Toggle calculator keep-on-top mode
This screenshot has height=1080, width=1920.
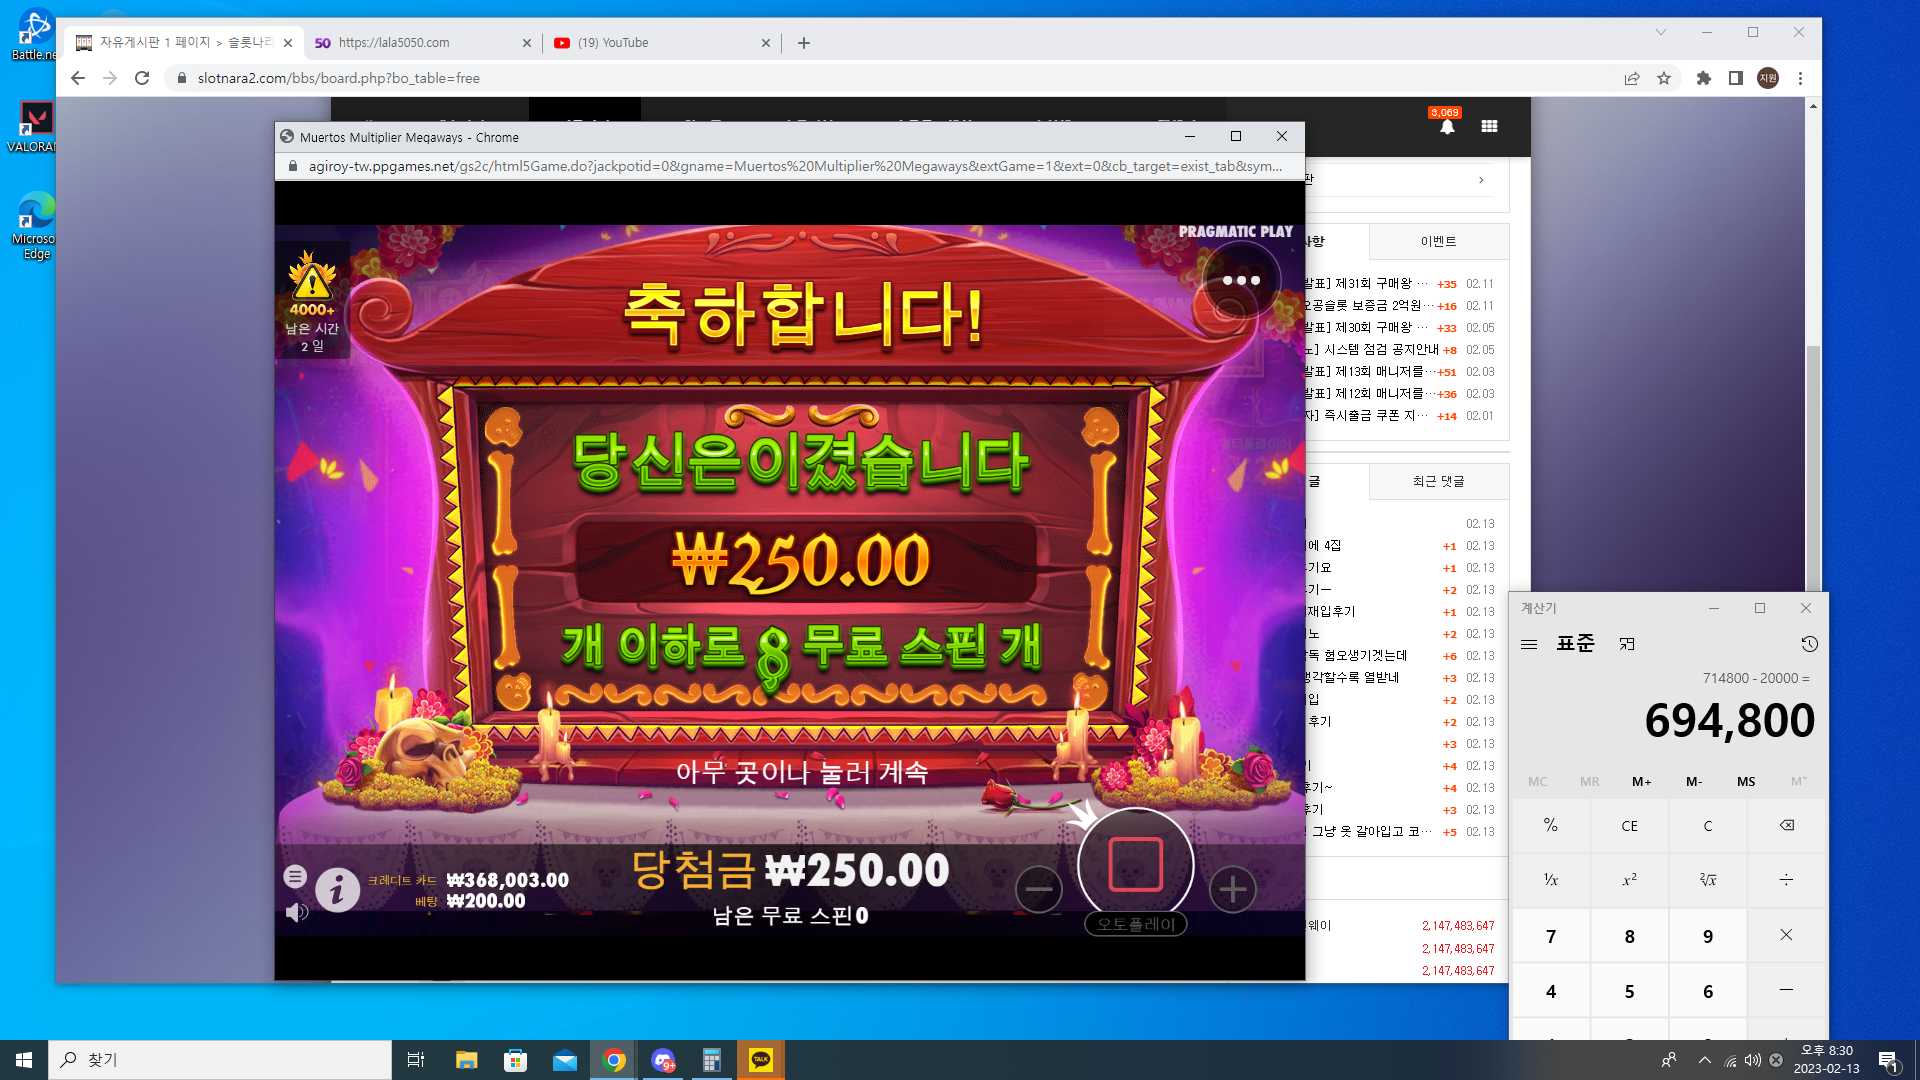click(x=1627, y=644)
